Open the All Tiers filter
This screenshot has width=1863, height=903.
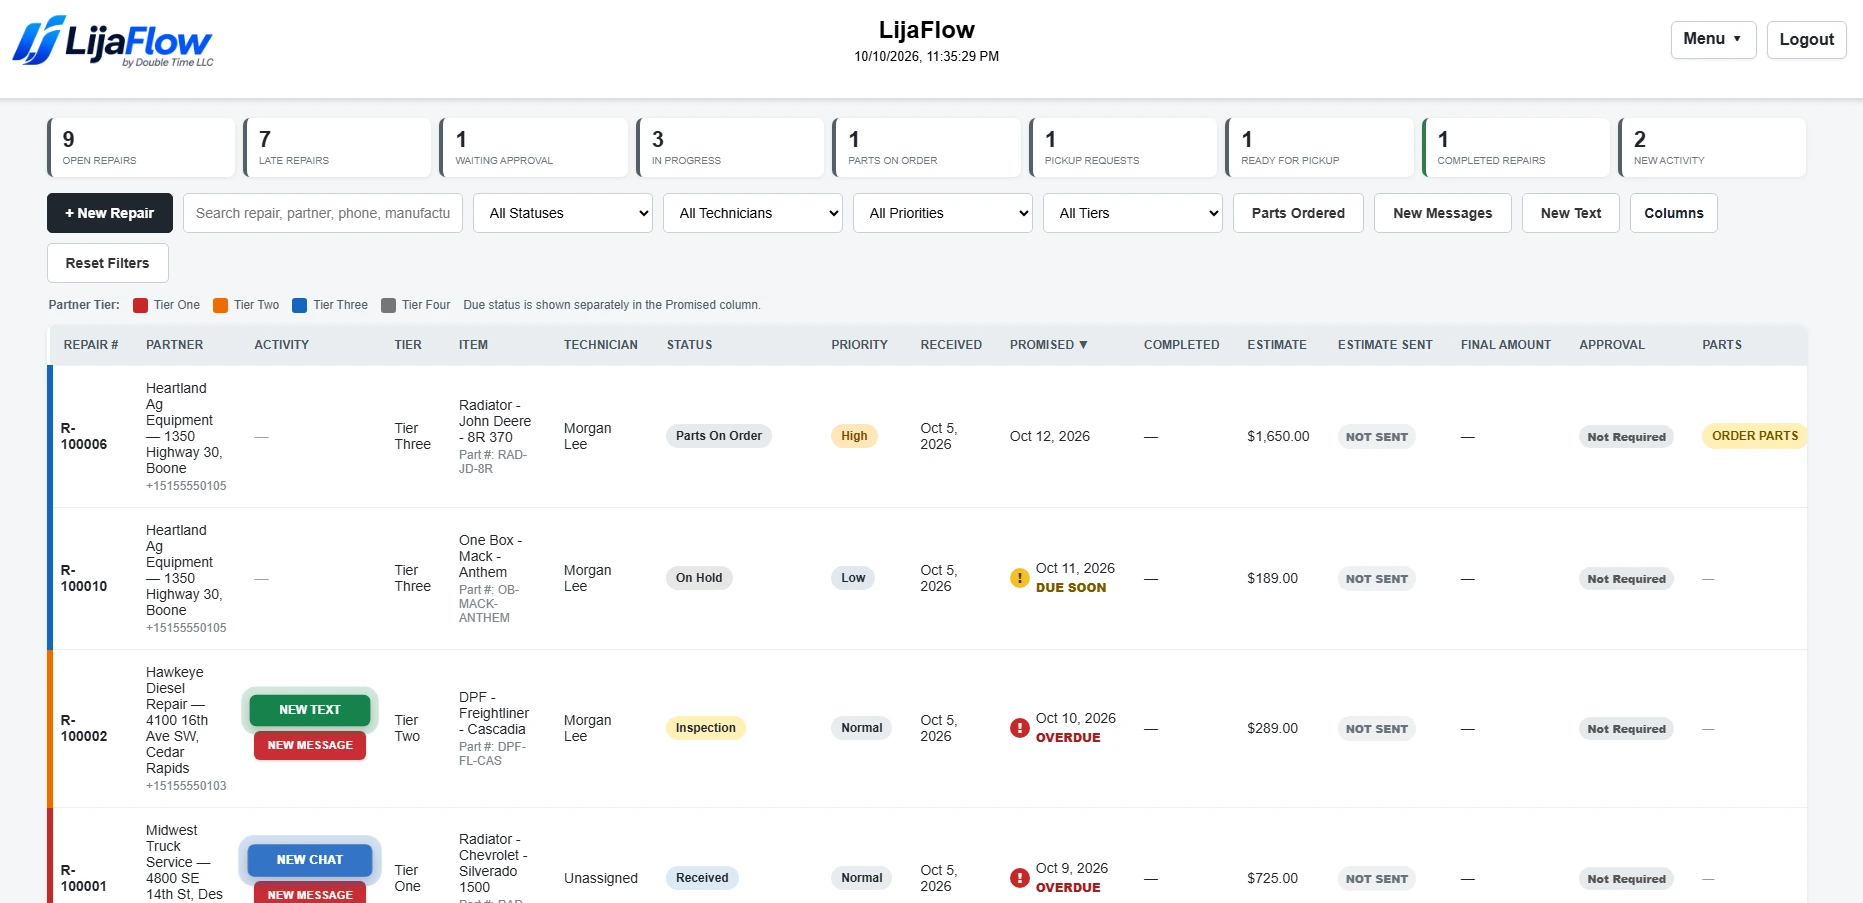(1133, 213)
